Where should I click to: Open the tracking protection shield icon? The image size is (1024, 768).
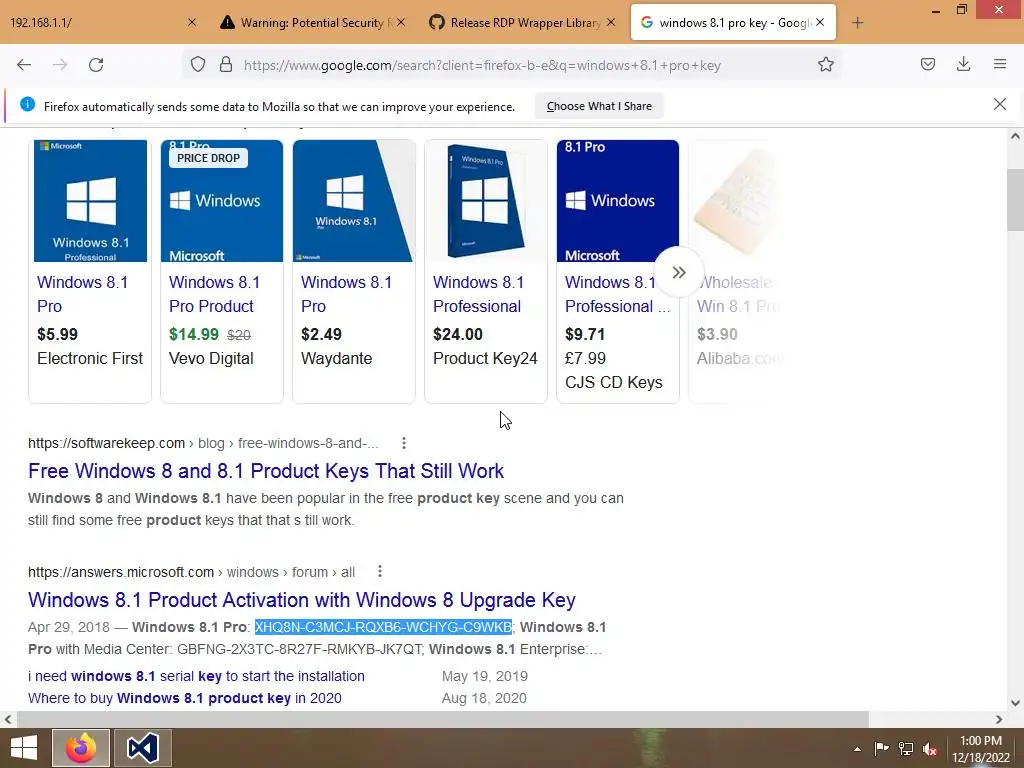click(198, 64)
